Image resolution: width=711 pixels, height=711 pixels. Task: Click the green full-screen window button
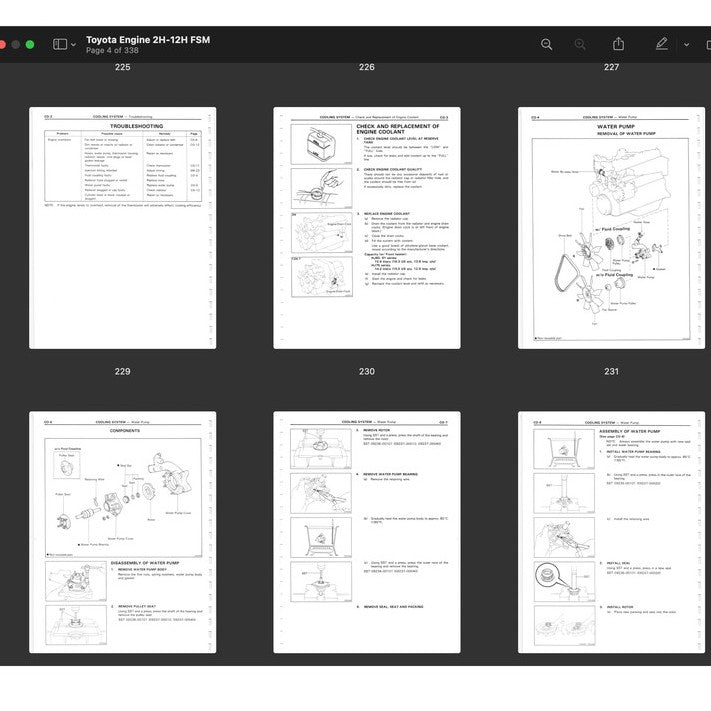[x=30, y=44]
